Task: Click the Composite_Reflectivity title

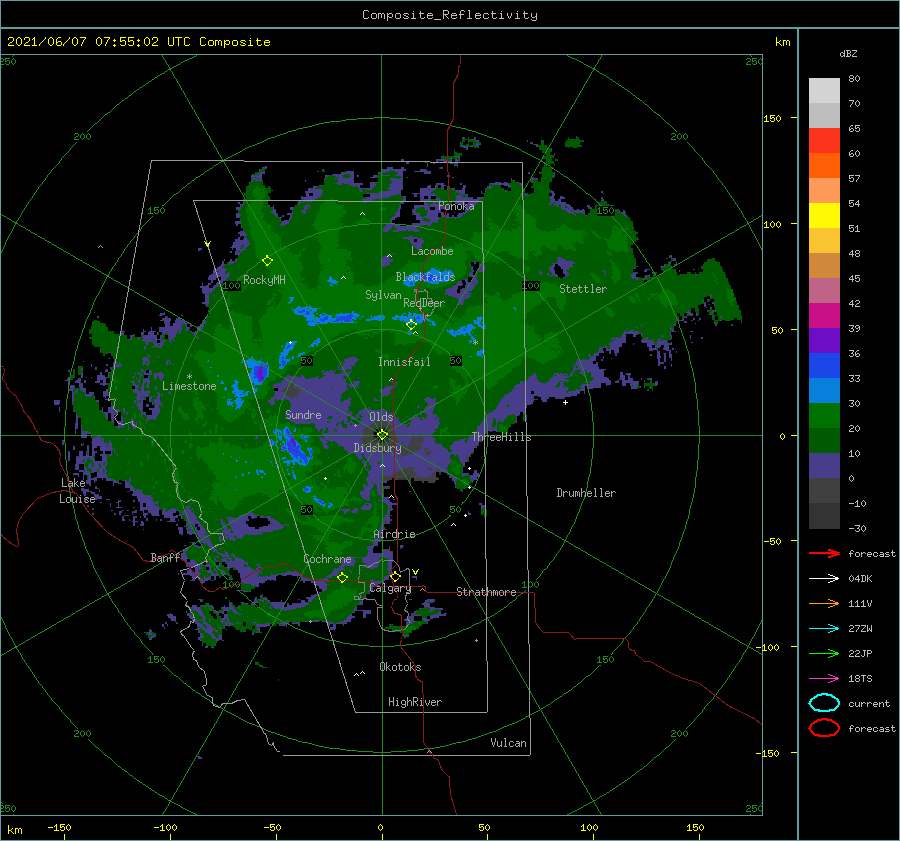Action: click(x=450, y=15)
